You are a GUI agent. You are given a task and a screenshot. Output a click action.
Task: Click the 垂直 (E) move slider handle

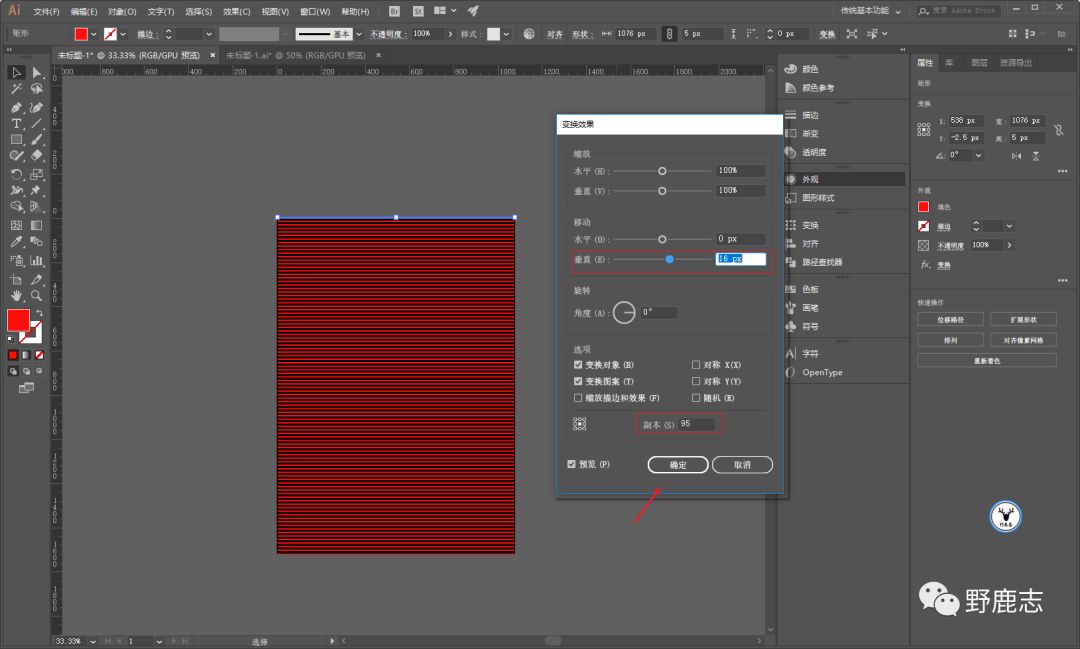tap(669, 259)
